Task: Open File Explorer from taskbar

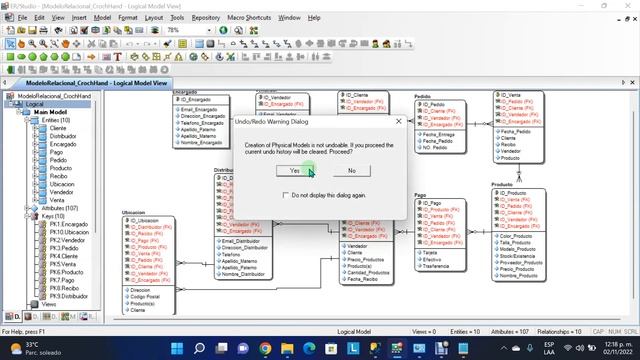Action: [x=287, y=348]
